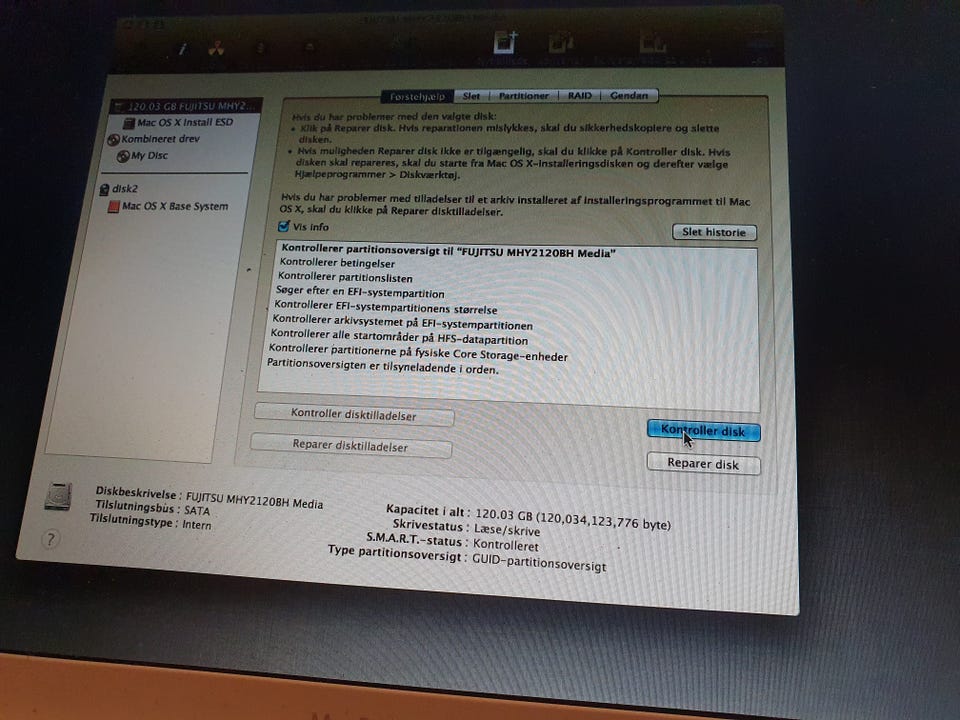Click the Slet historie button
Viewport: 960px width, 720px height.
[714, 232]
